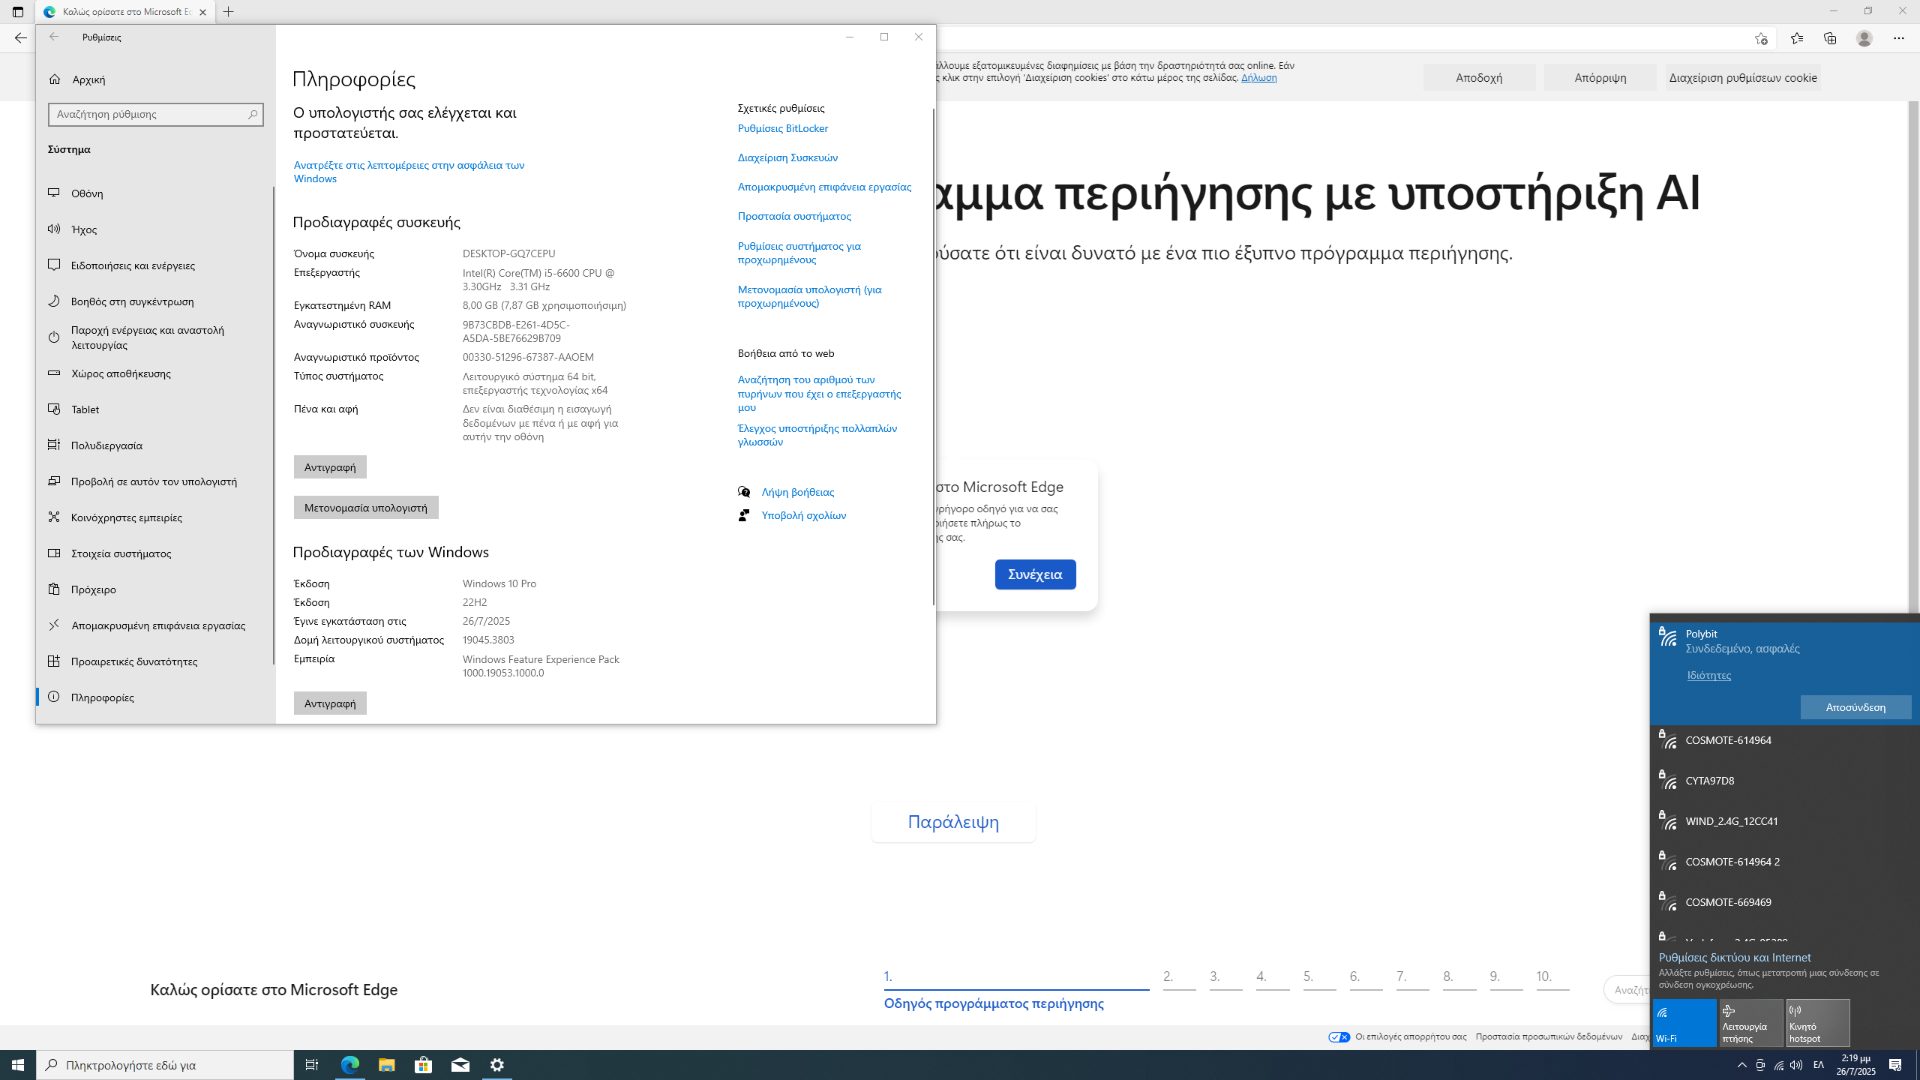Open Edge Settings and more menu
This screenshot has width=1920, height=1080.
[x=1899, y=38]
